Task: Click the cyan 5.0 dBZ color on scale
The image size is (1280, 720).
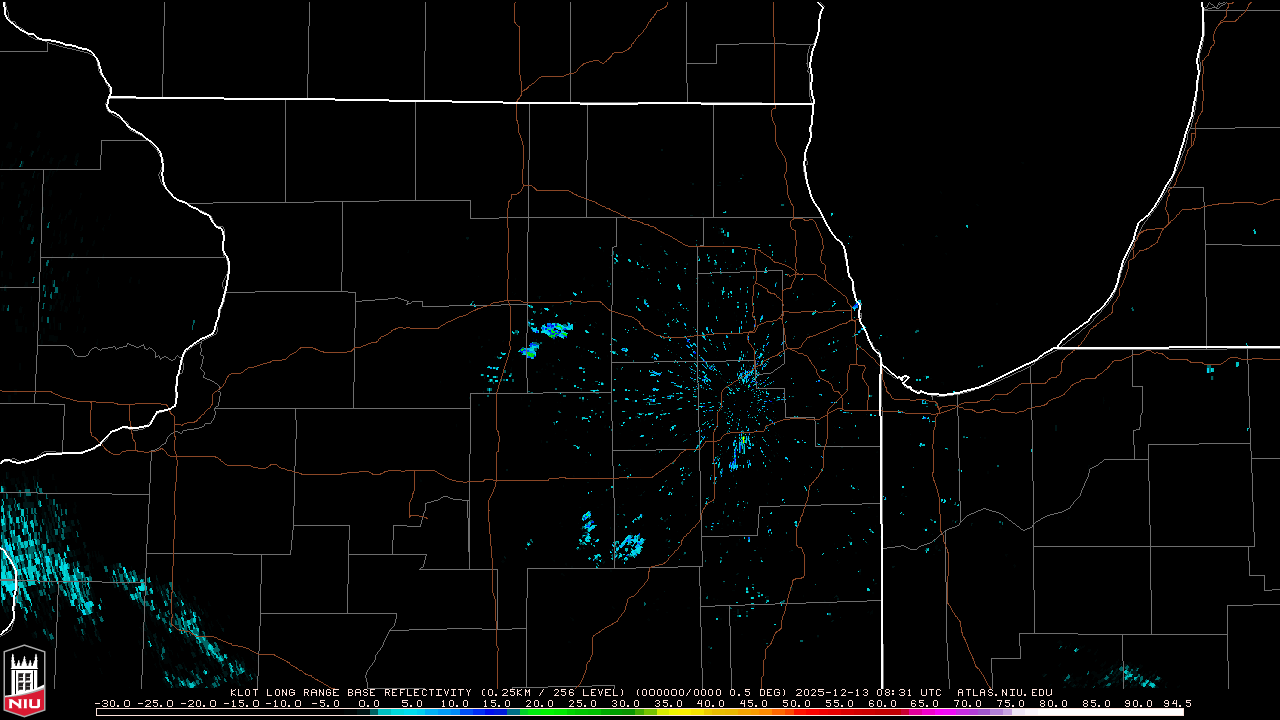Action: point(412,712)
